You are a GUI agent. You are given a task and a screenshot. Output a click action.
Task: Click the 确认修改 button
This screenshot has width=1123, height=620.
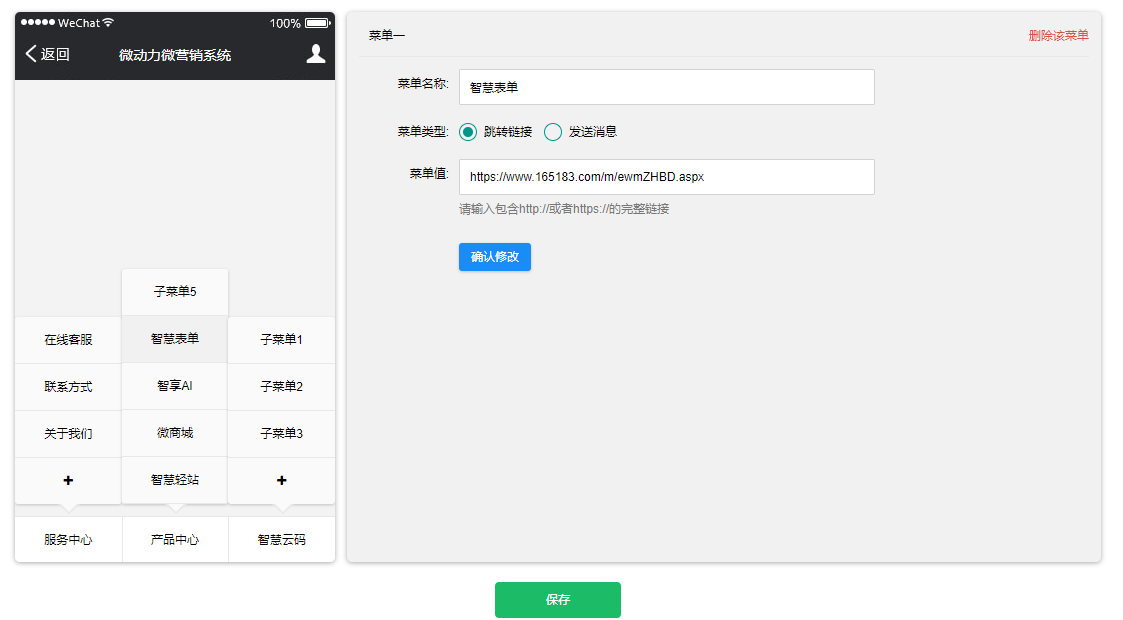tap(494, 257)
